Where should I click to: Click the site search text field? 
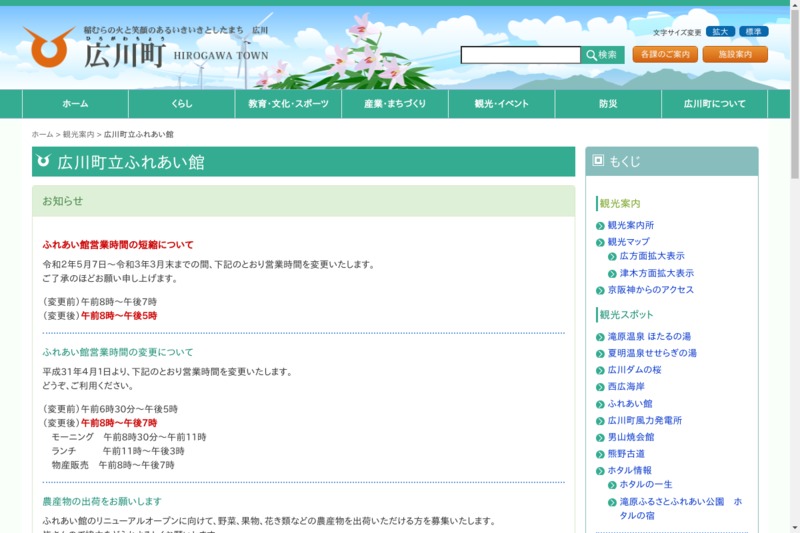[520, 55]
